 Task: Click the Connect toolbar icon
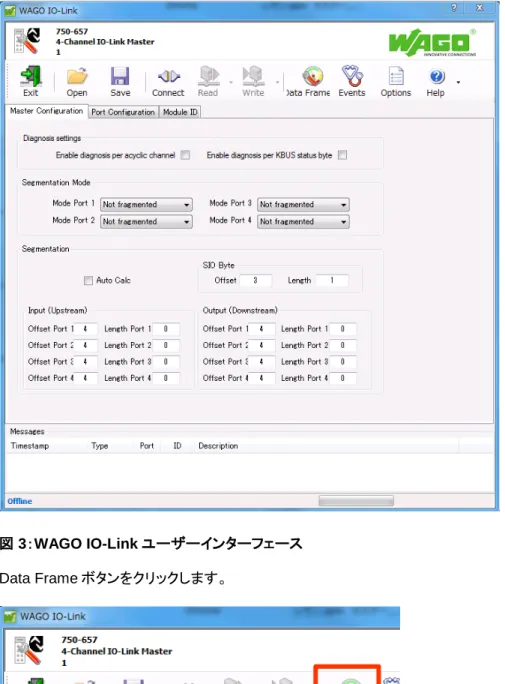(168, 81)
